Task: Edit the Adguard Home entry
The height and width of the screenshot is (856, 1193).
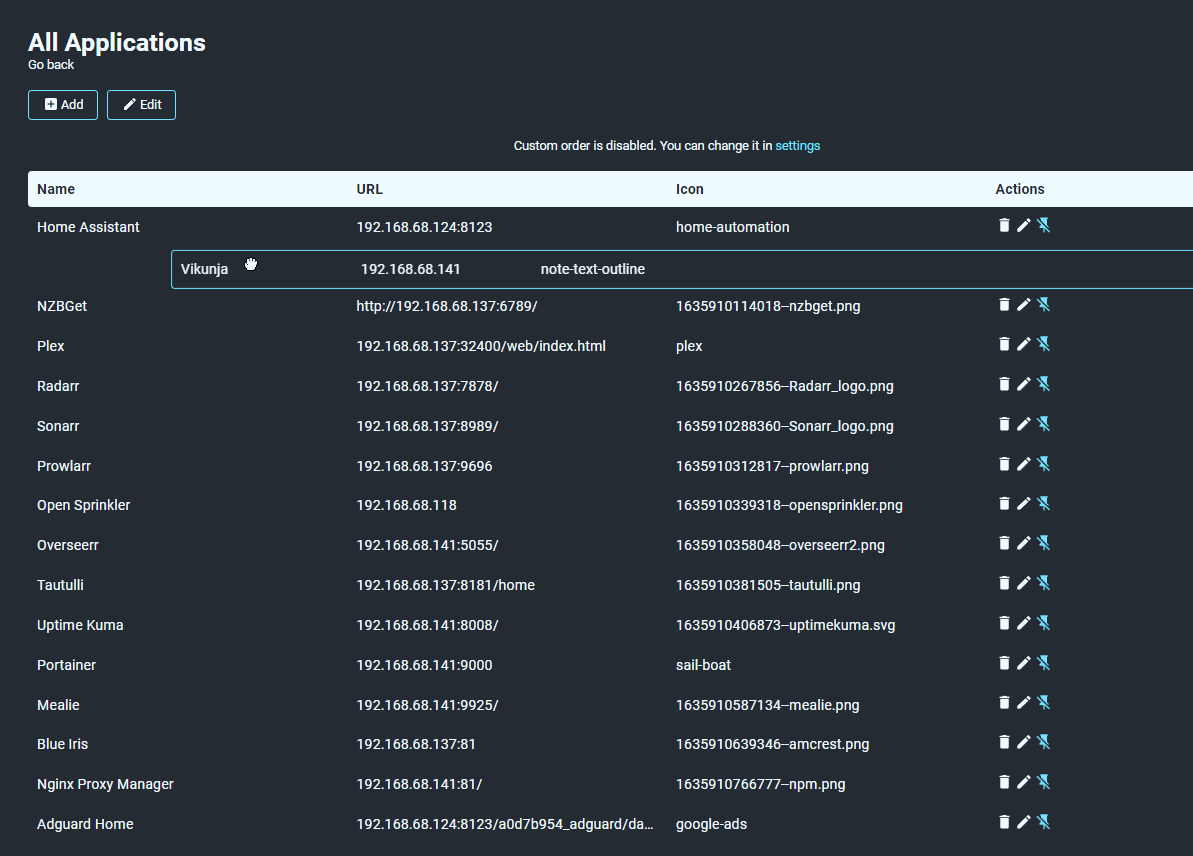Action: coord(1024,823)
